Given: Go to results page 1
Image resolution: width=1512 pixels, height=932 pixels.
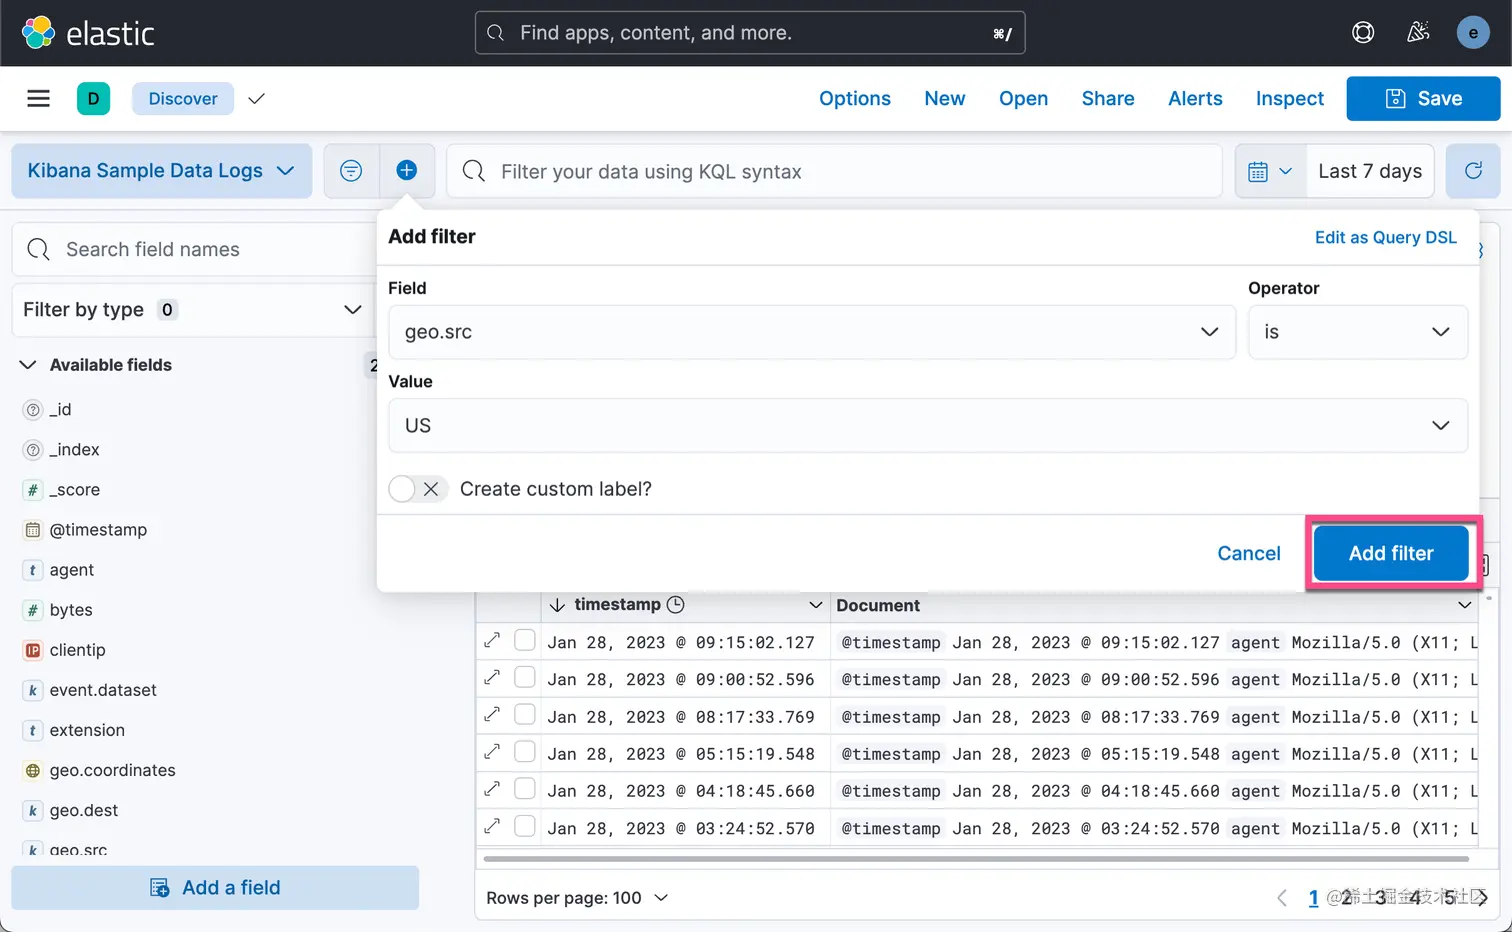Looking at the screenshot, I should (1313, 898).
